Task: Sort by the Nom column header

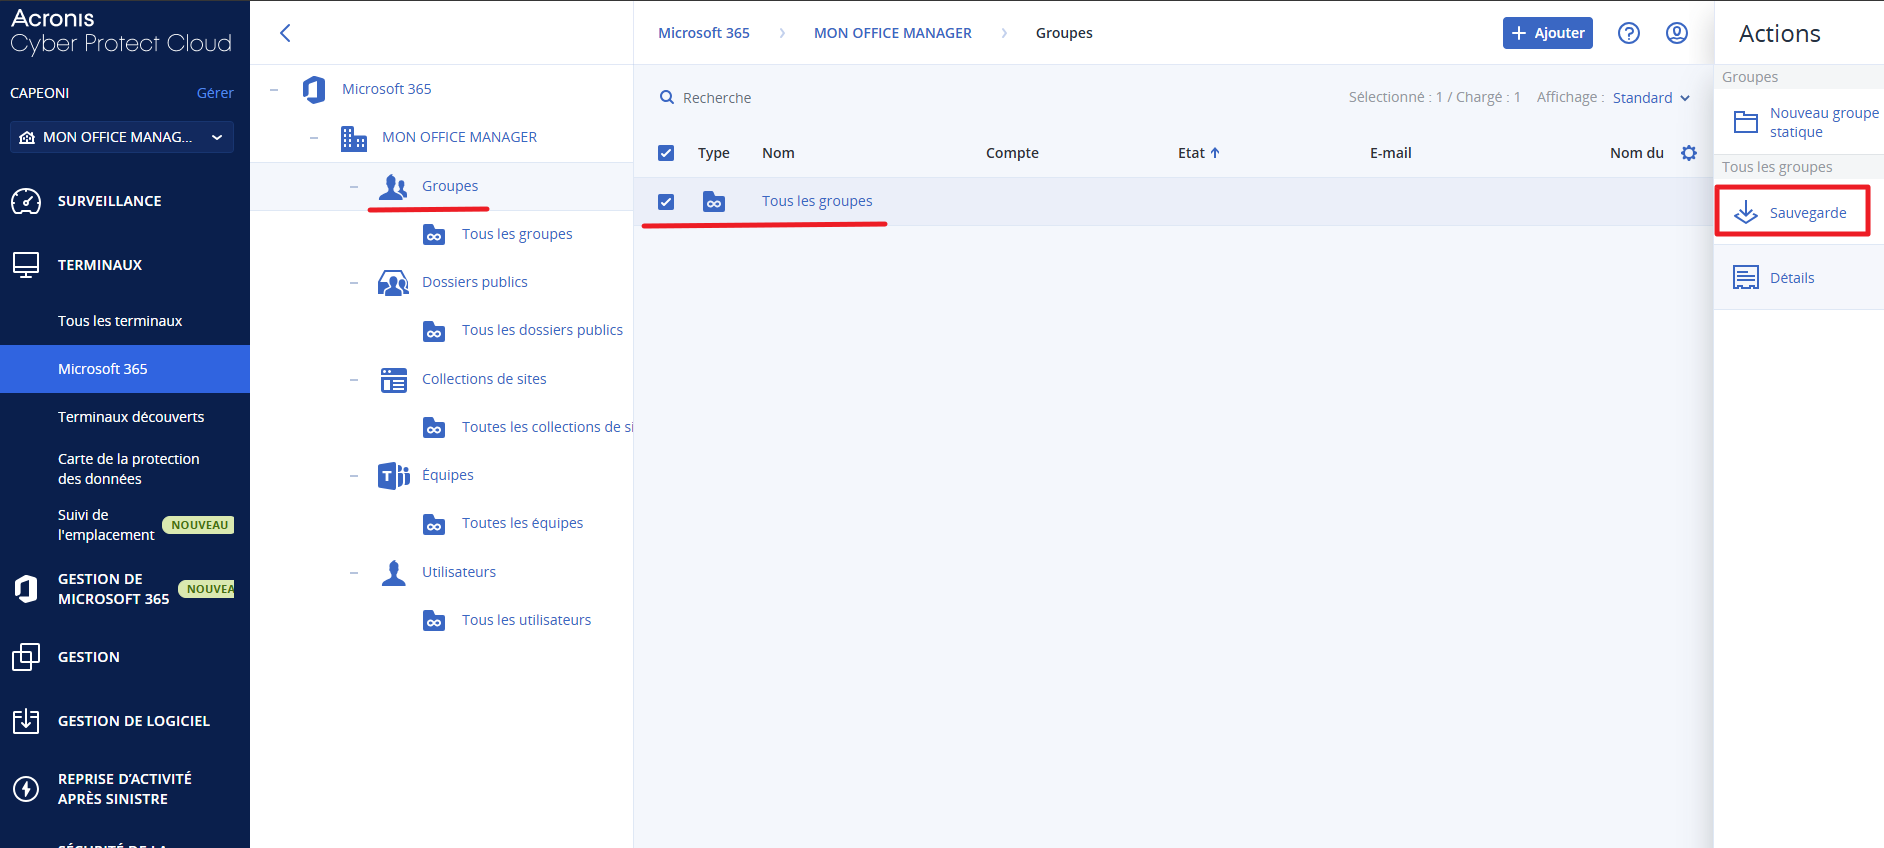Action: pyautogui.click(x=778, y=153)
